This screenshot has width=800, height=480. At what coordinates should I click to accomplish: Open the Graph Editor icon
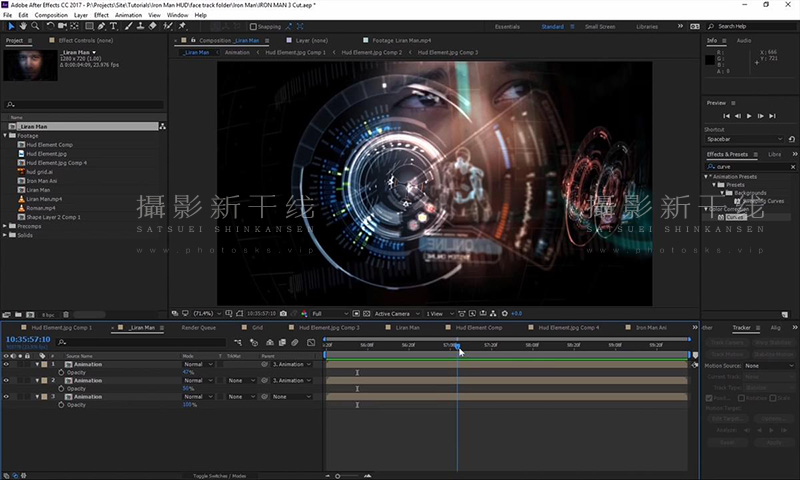(311, 343)
